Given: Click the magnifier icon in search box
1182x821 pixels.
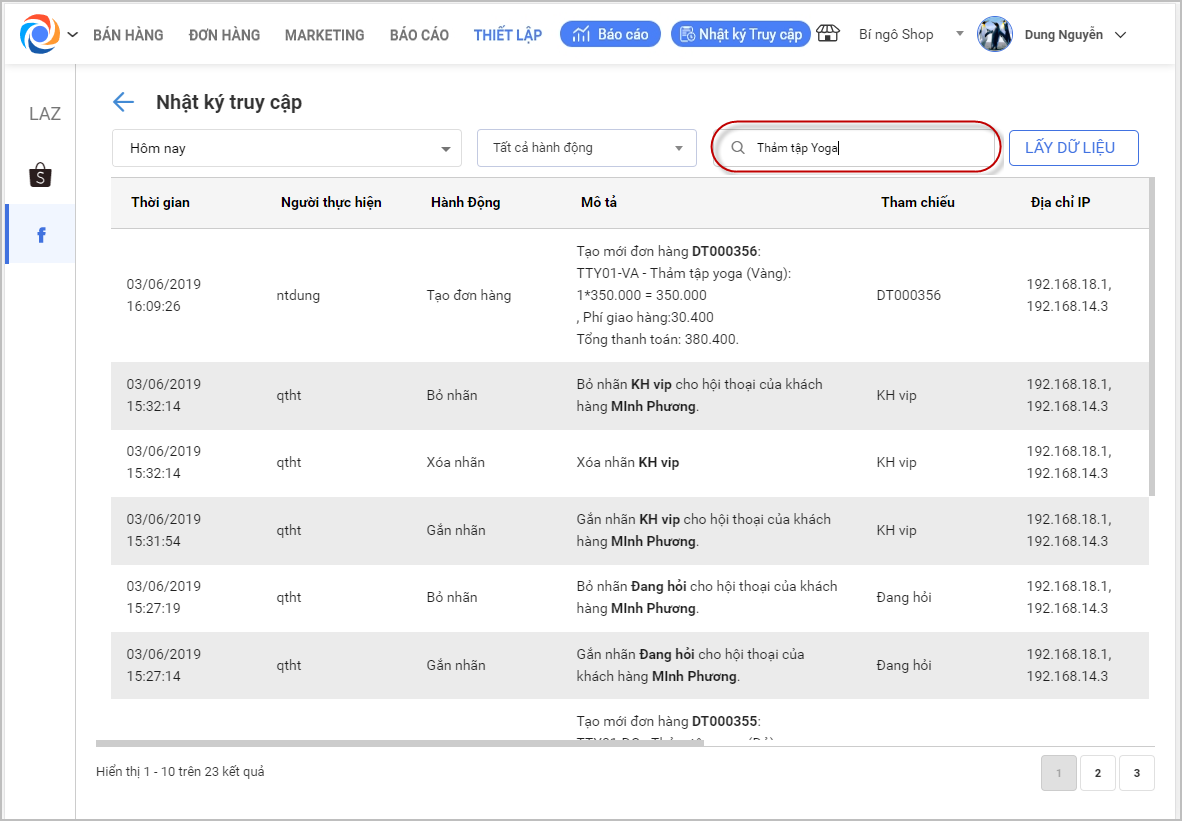Looking at the screenshot, I should click(x=738, y=148).
